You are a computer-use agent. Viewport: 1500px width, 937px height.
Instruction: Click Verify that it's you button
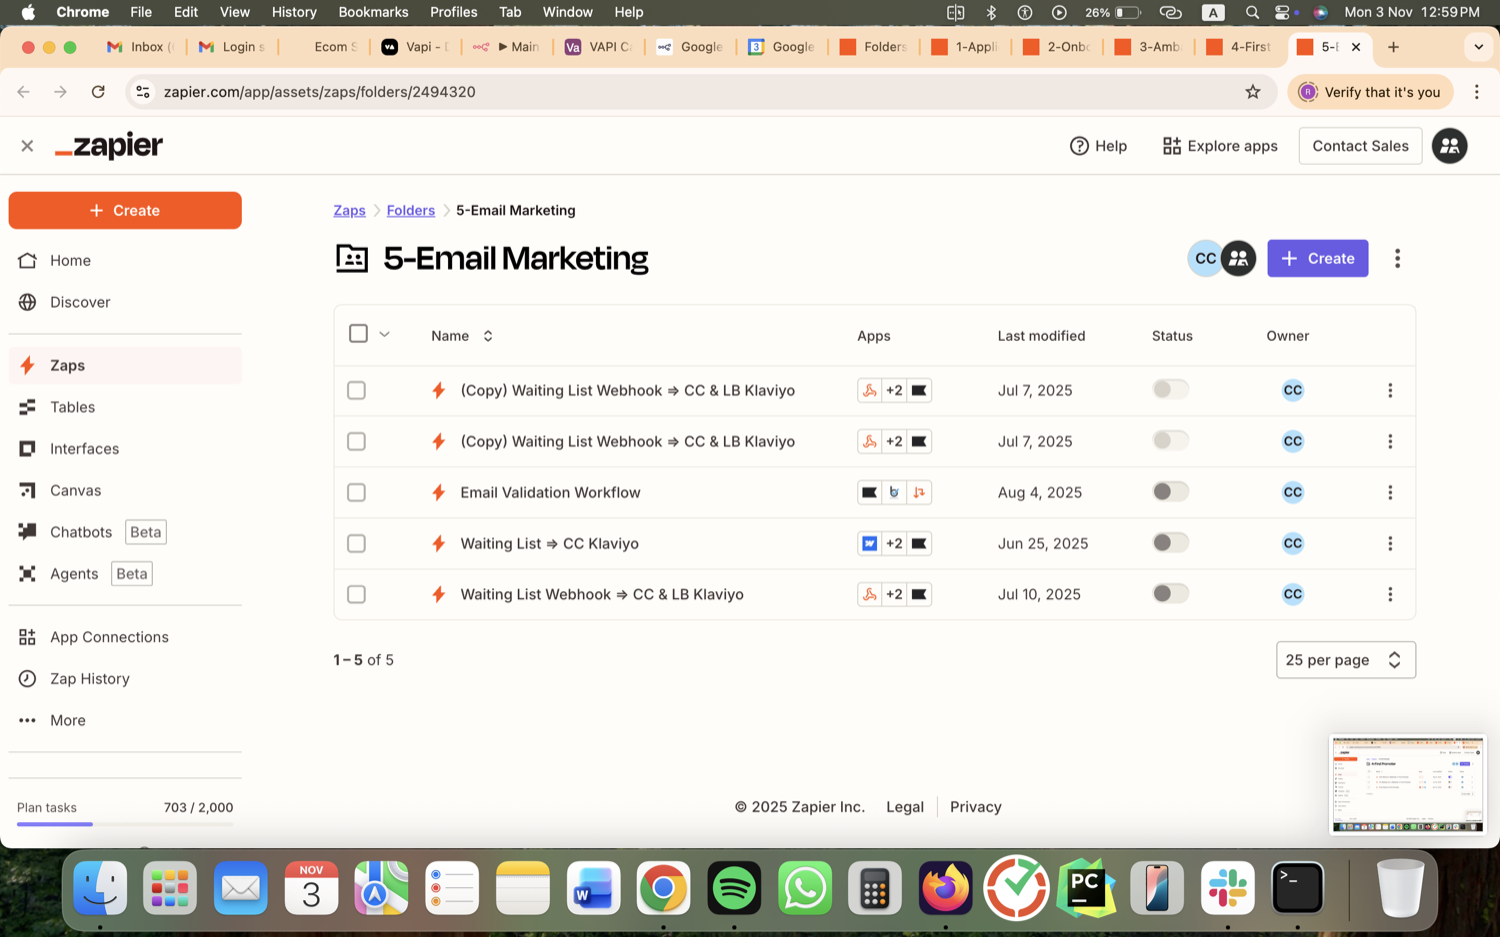[1370, 92]
